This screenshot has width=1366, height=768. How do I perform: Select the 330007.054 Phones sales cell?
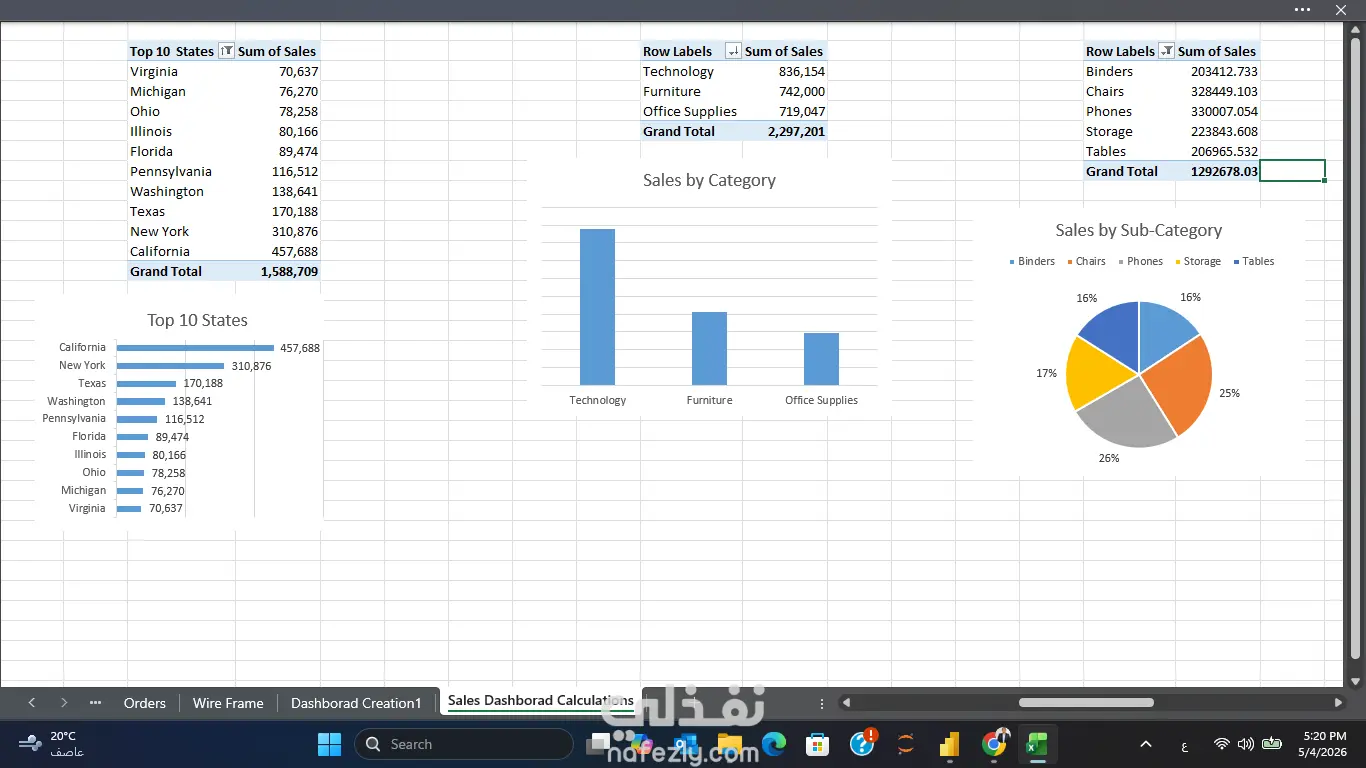pyautogui.click(x=1218, y=111)
